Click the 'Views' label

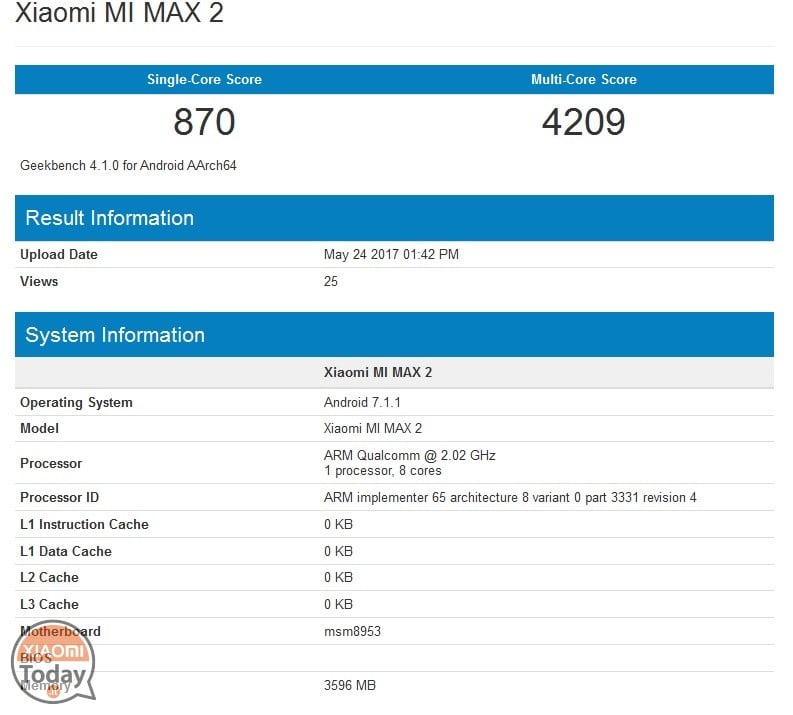39,281
